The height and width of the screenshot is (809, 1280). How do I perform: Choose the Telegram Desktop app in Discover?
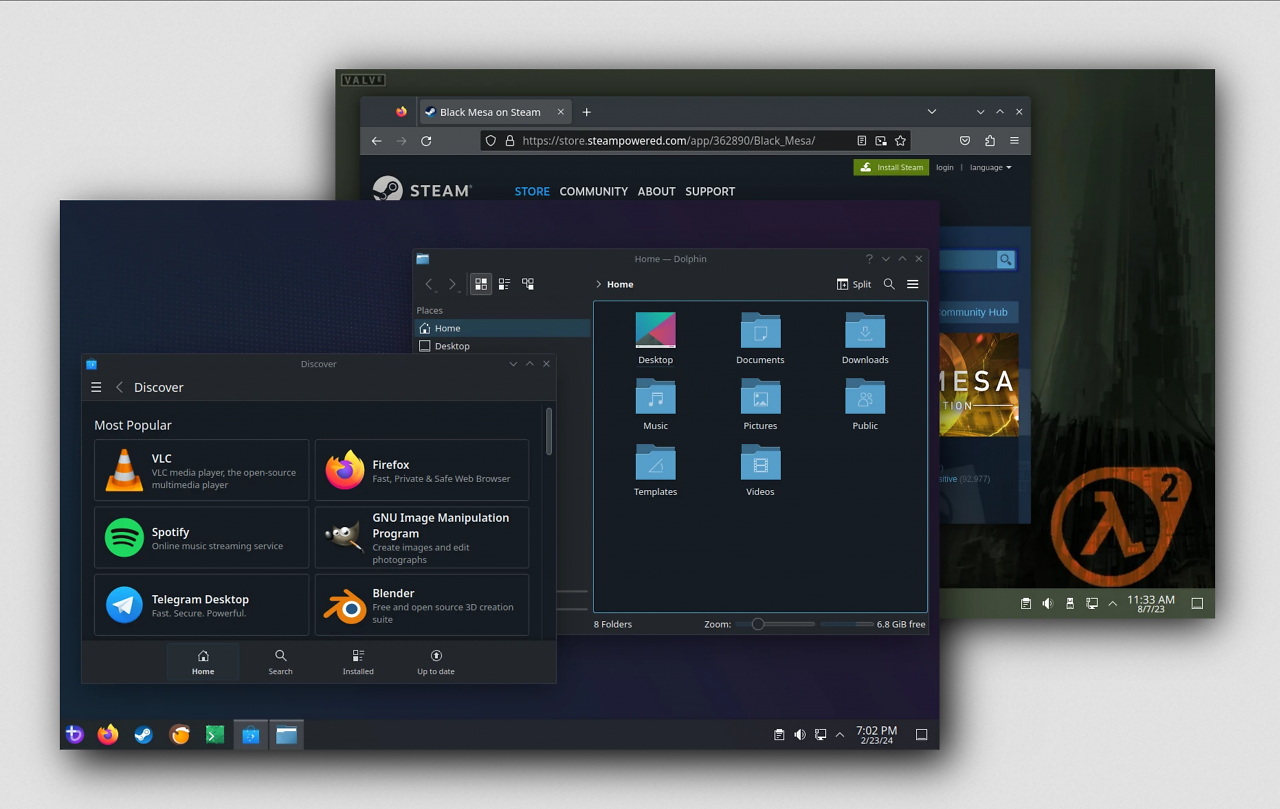click(202, 605)
